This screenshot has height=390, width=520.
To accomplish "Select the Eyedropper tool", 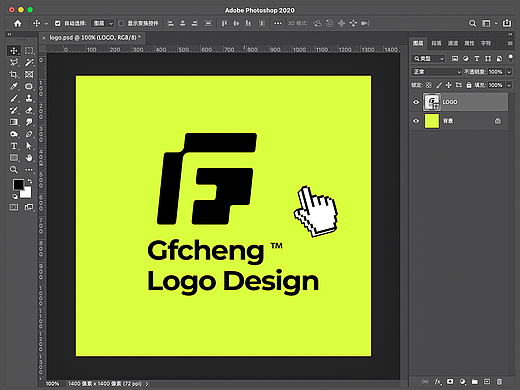I will tap(14, 86).
